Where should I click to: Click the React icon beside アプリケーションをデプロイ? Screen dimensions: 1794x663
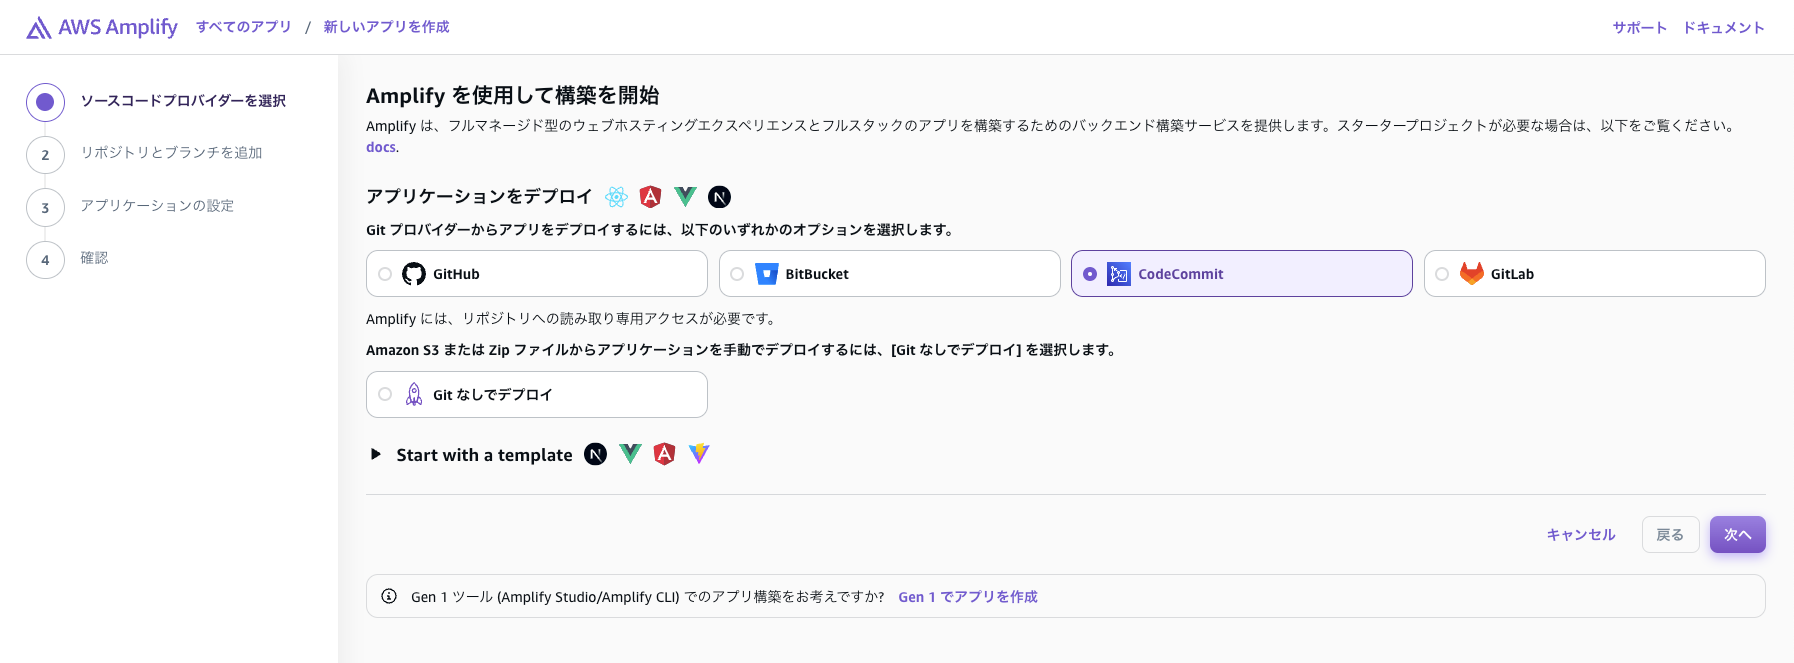(x=617, y=197)
